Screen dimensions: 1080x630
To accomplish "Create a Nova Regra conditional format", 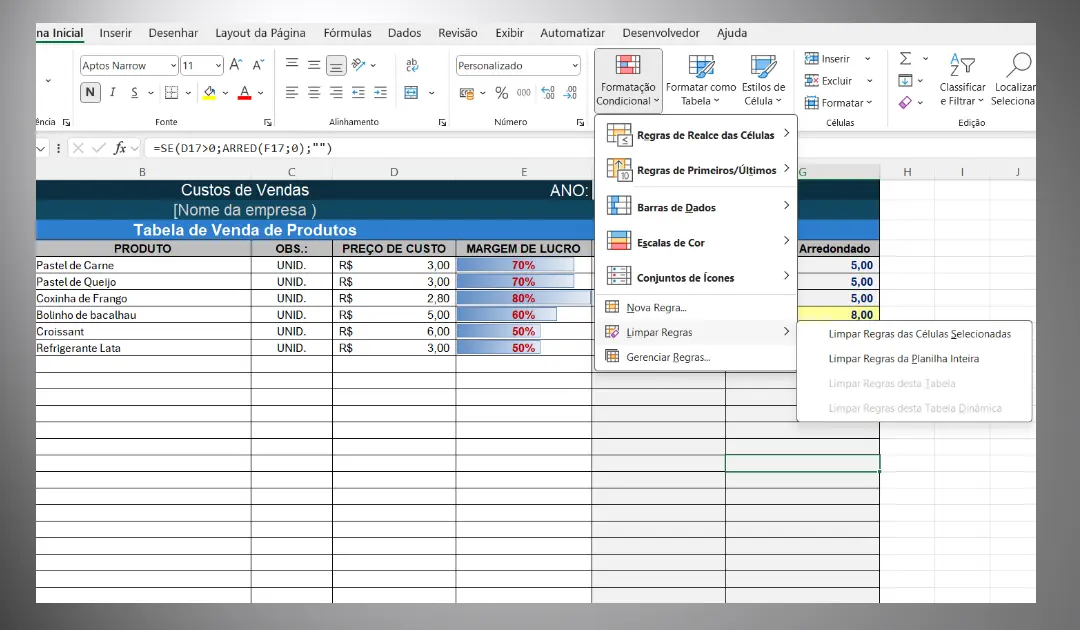I will [x=655, y=309].
